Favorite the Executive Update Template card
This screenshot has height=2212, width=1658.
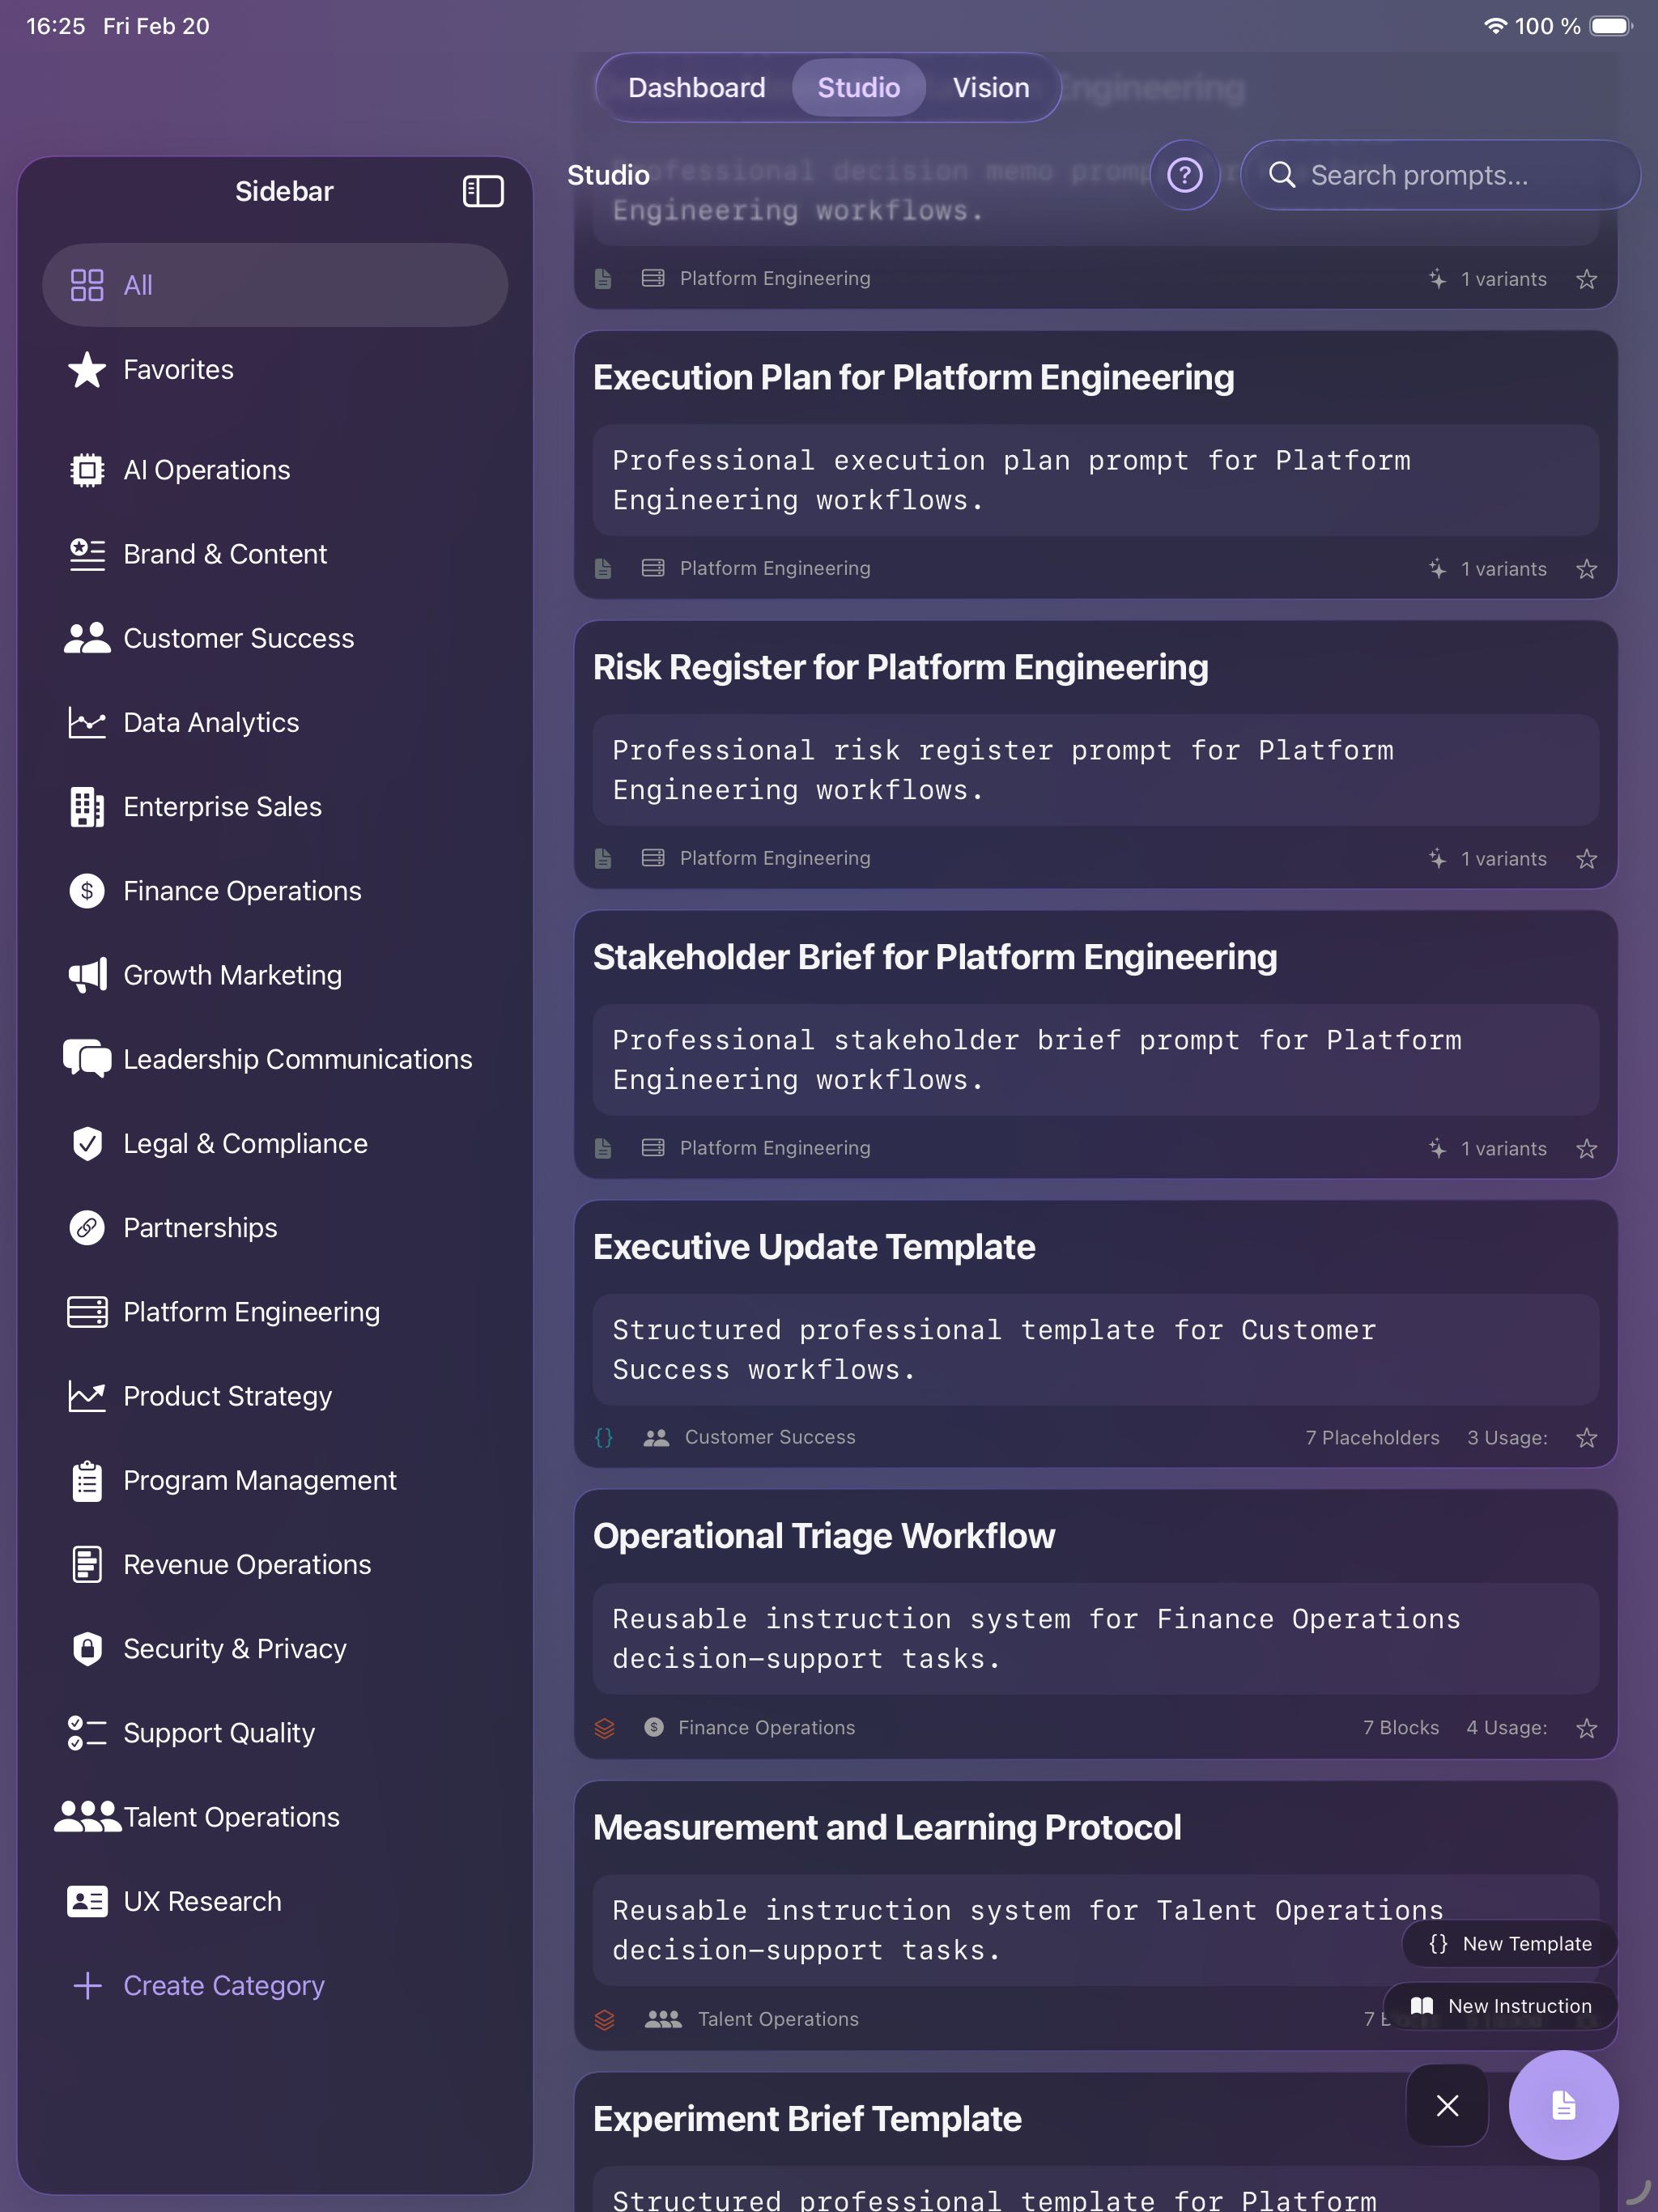click(1586, 1438)
